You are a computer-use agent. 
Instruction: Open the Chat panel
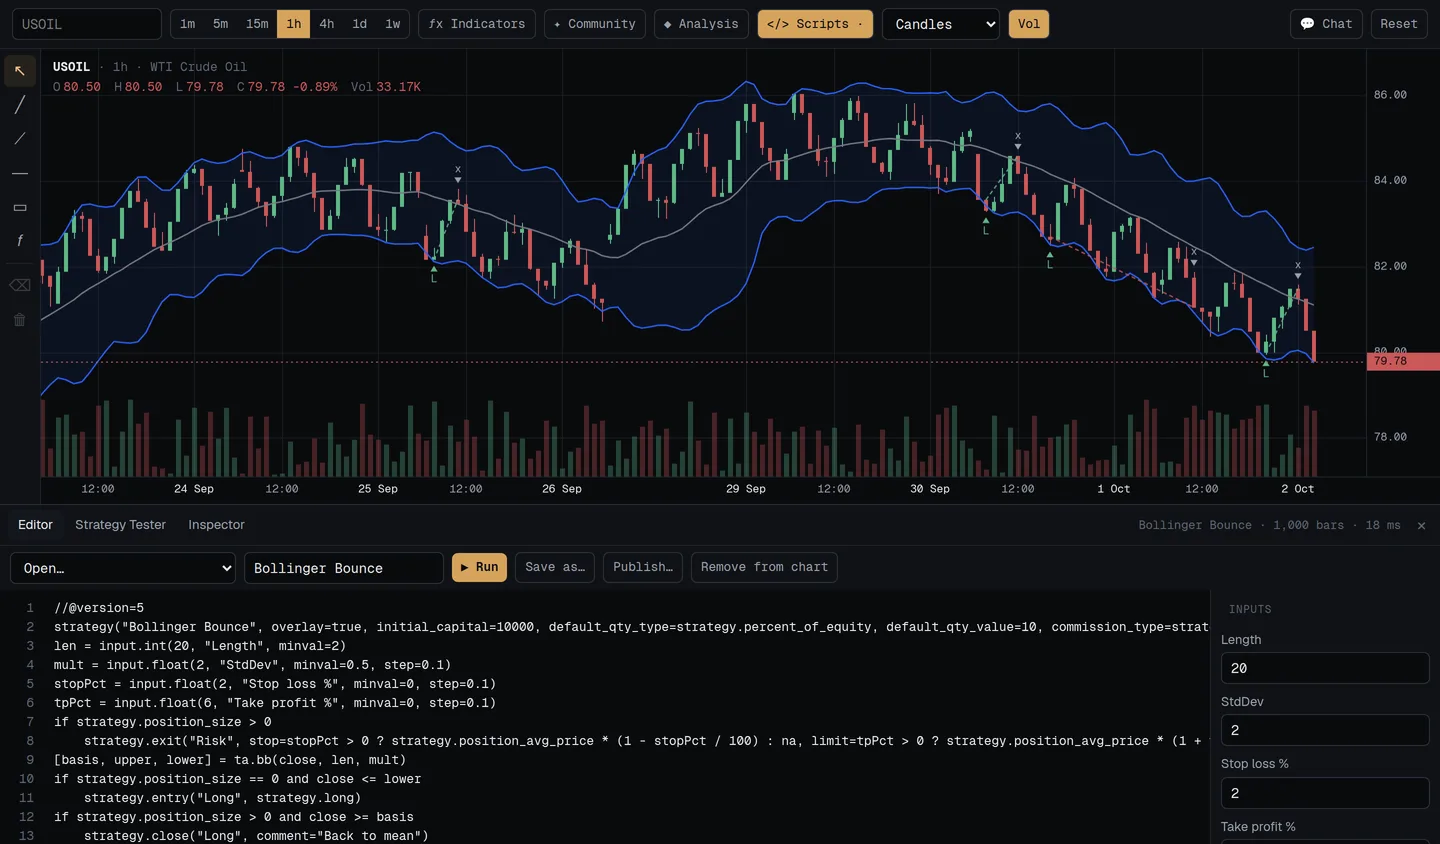click(1326, 24)
